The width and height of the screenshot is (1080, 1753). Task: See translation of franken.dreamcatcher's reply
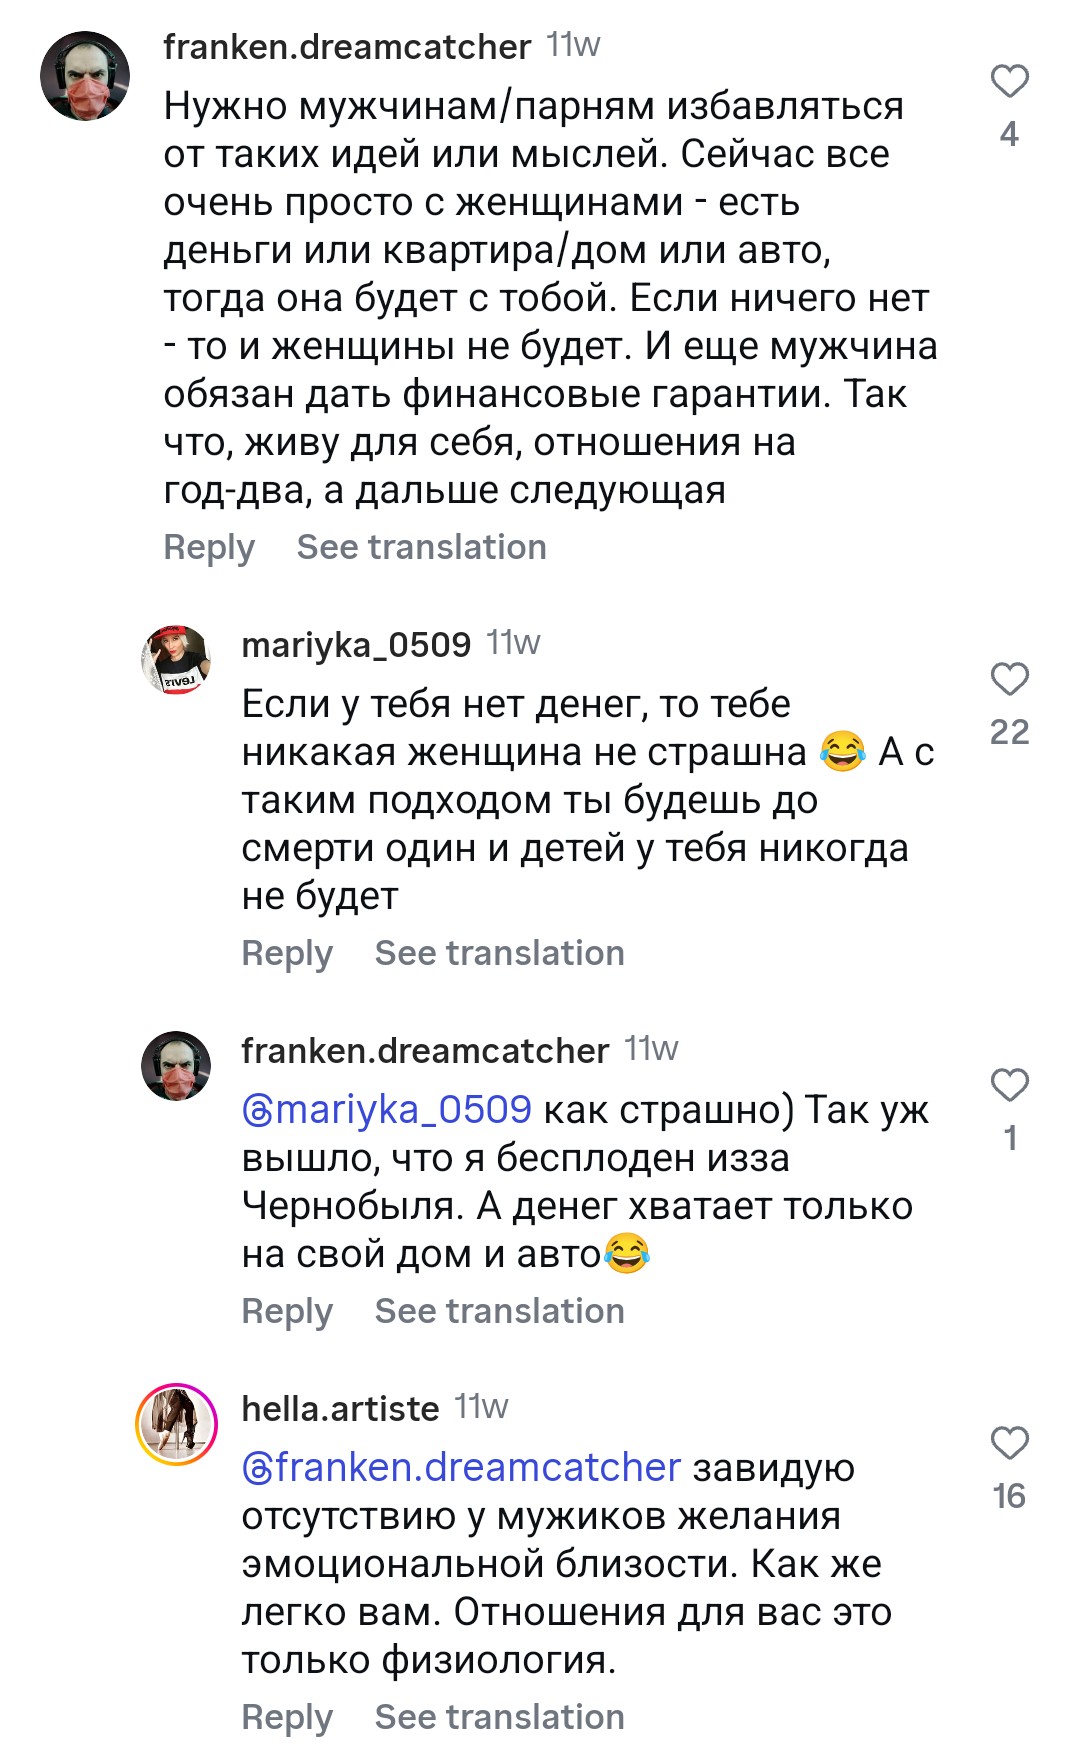point(499,1311)
